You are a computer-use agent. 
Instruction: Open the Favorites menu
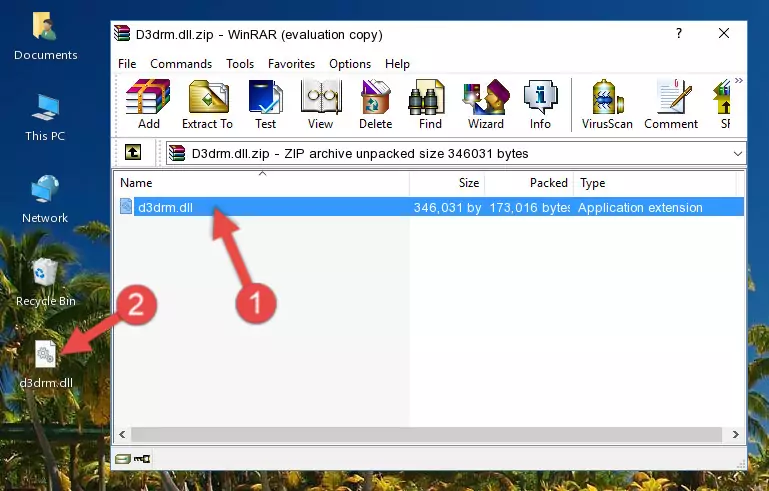(x=291, y=64)
